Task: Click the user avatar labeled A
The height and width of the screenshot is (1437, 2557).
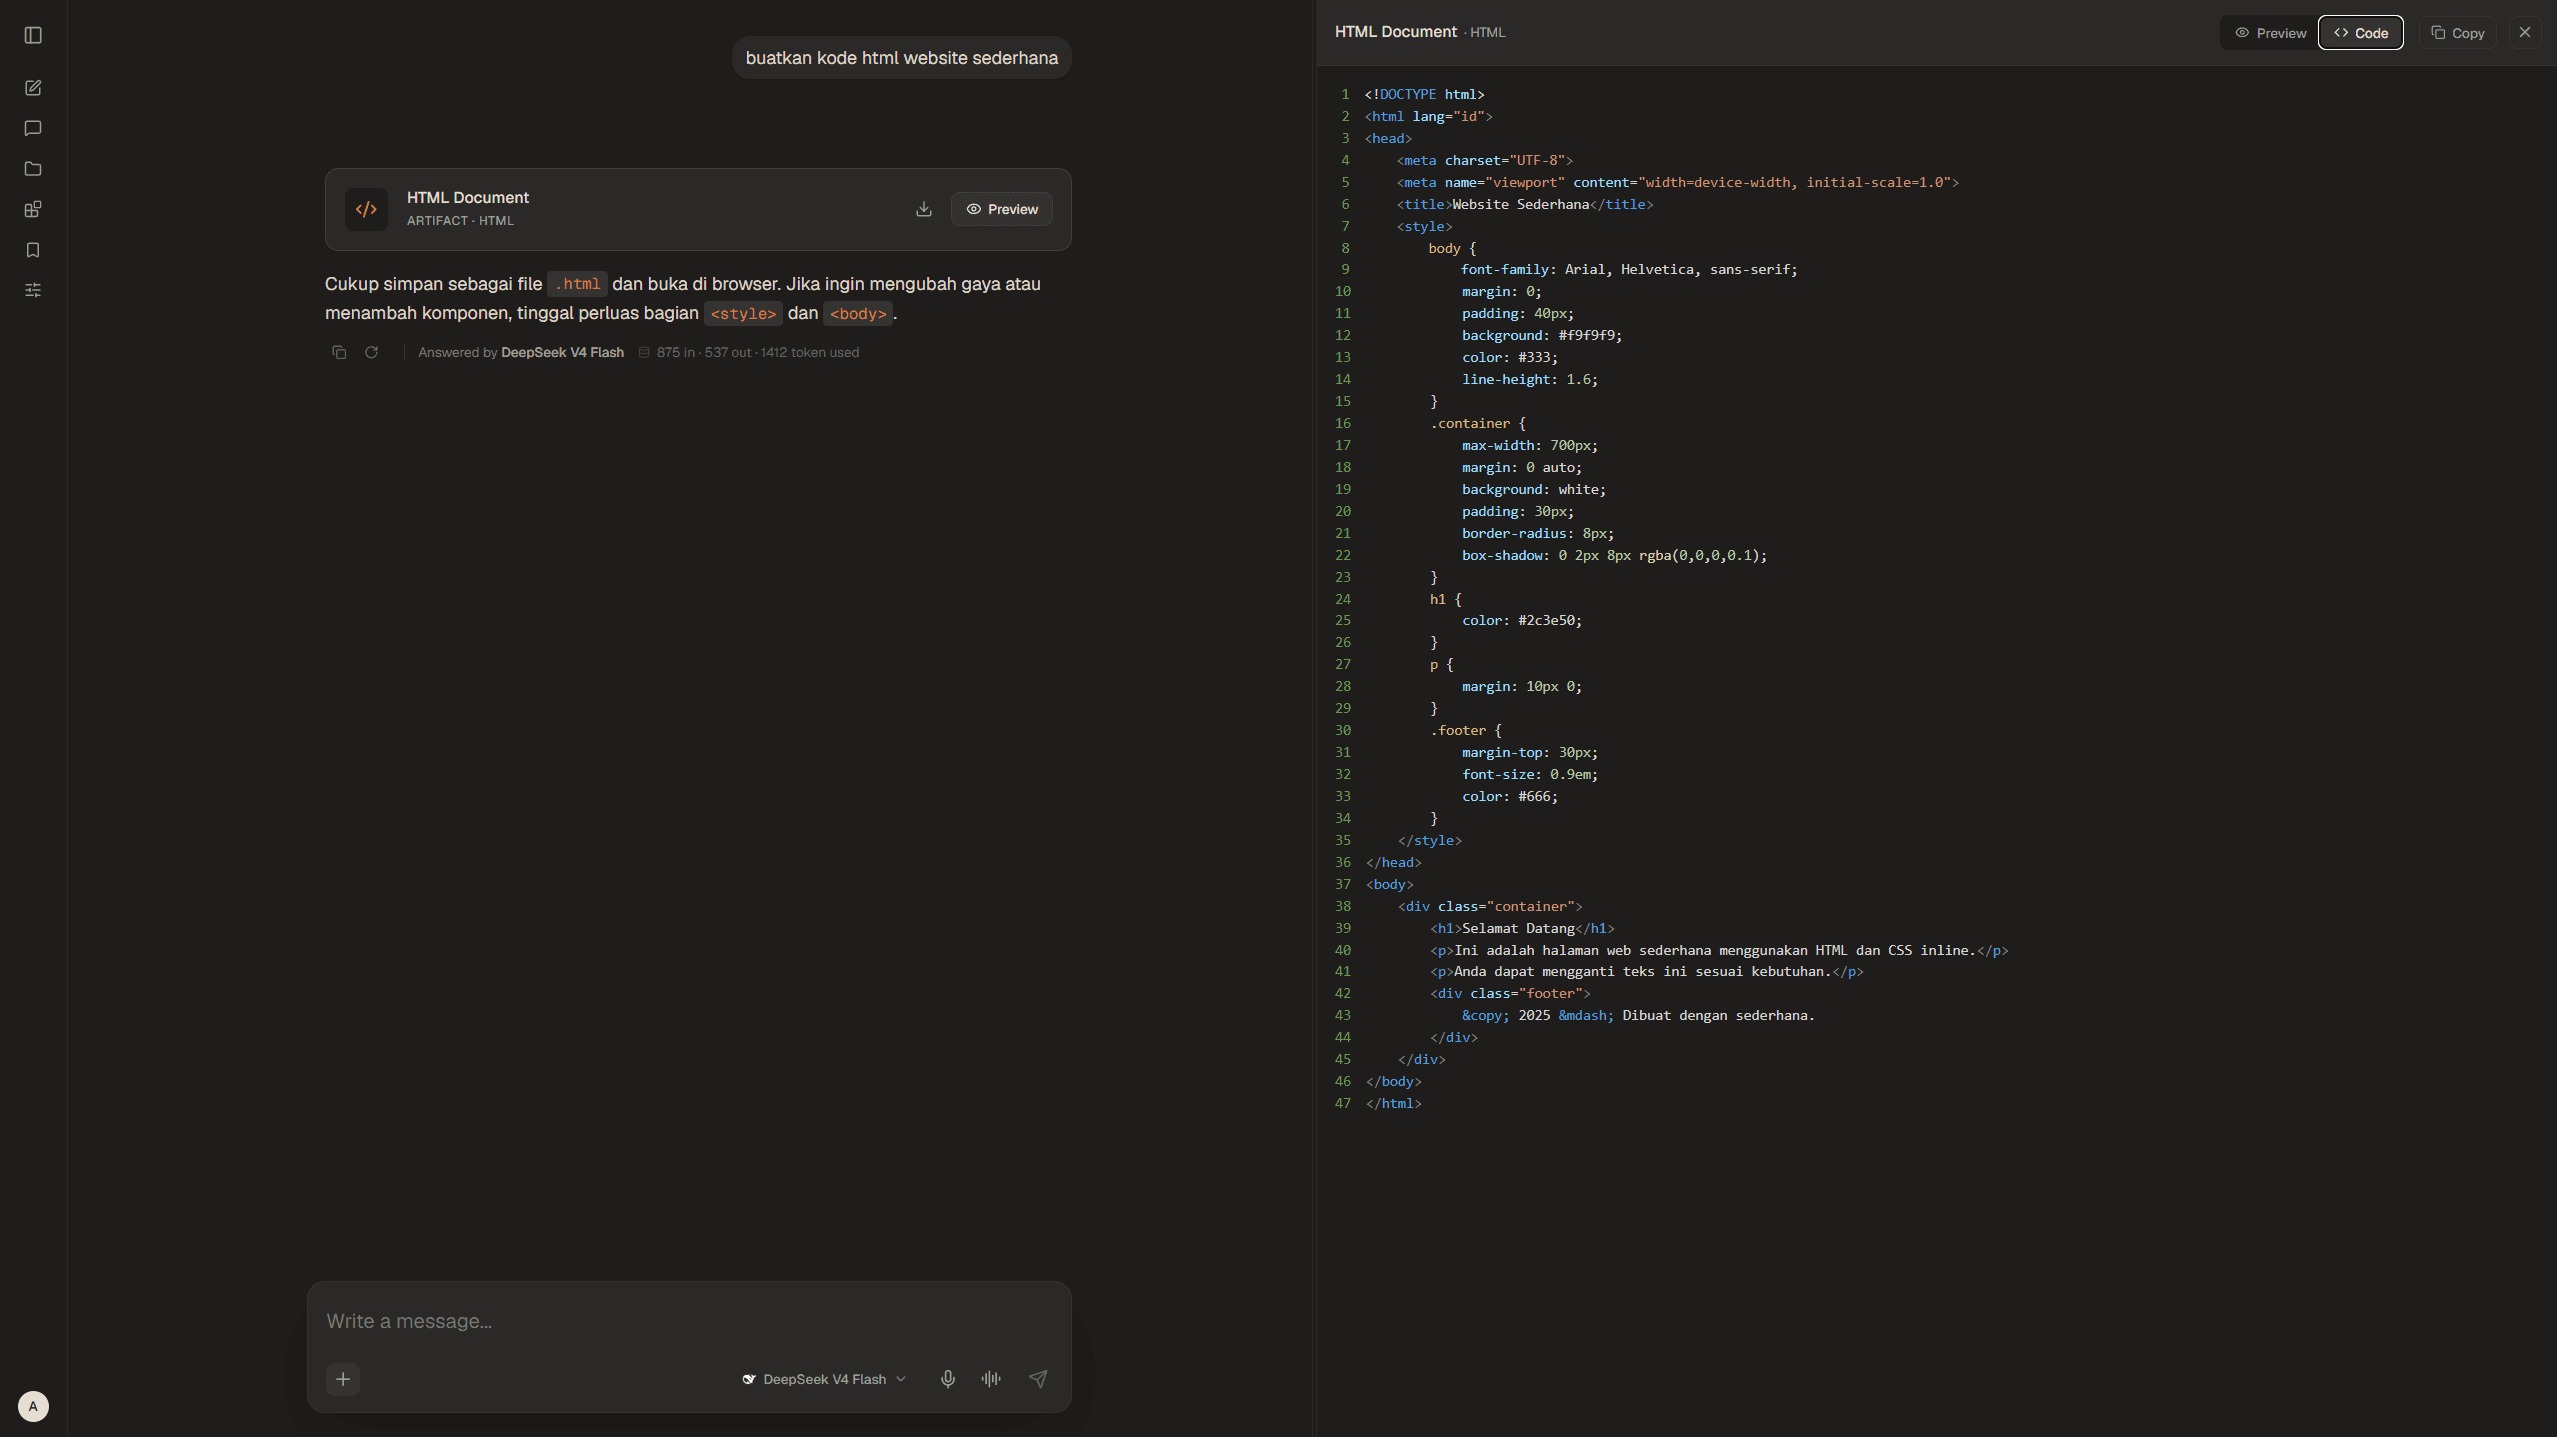Action: [x=33, y=1406]
